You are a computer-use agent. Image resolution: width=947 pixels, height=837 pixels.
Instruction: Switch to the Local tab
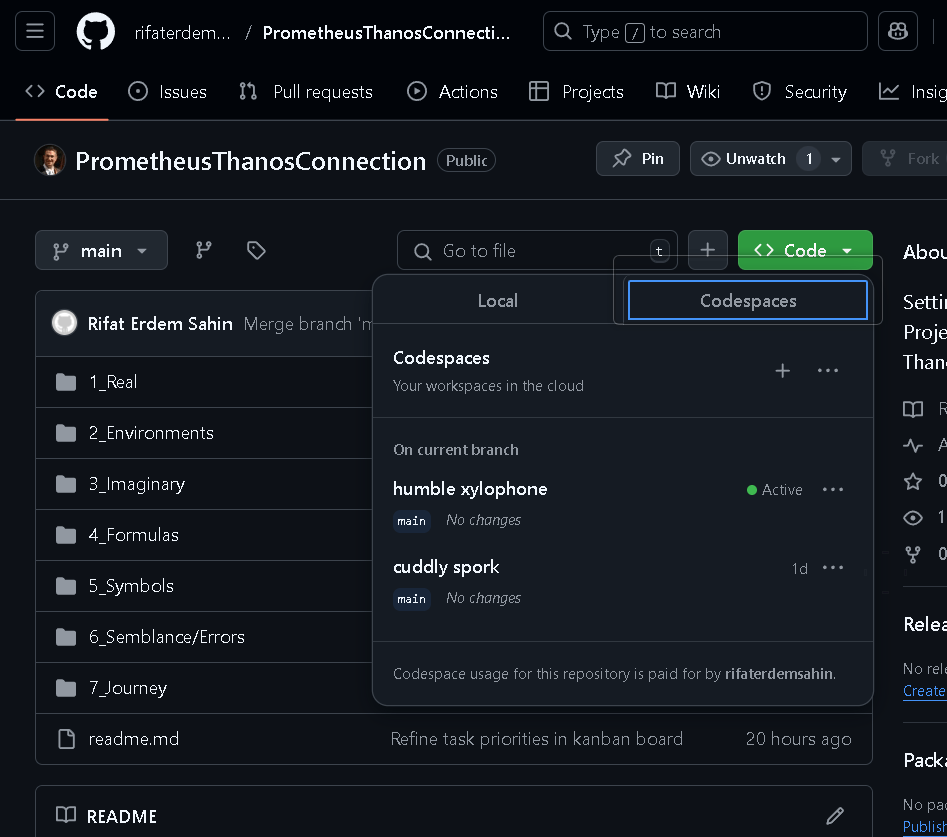[498, 301]
